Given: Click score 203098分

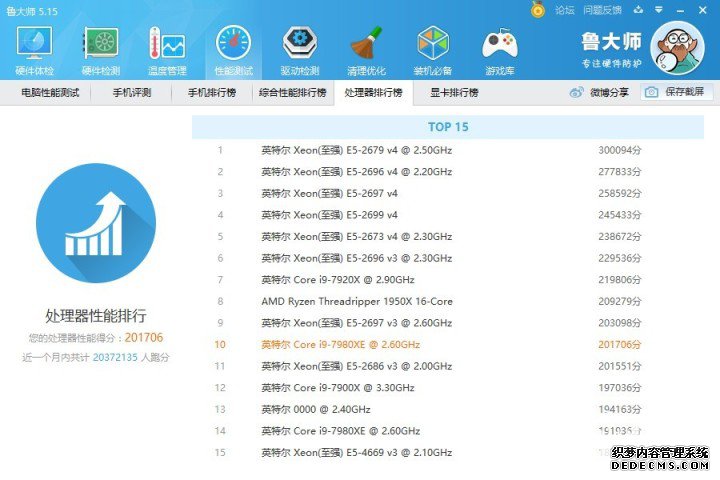Looking at the screenshot, I should tap(619, 323).
